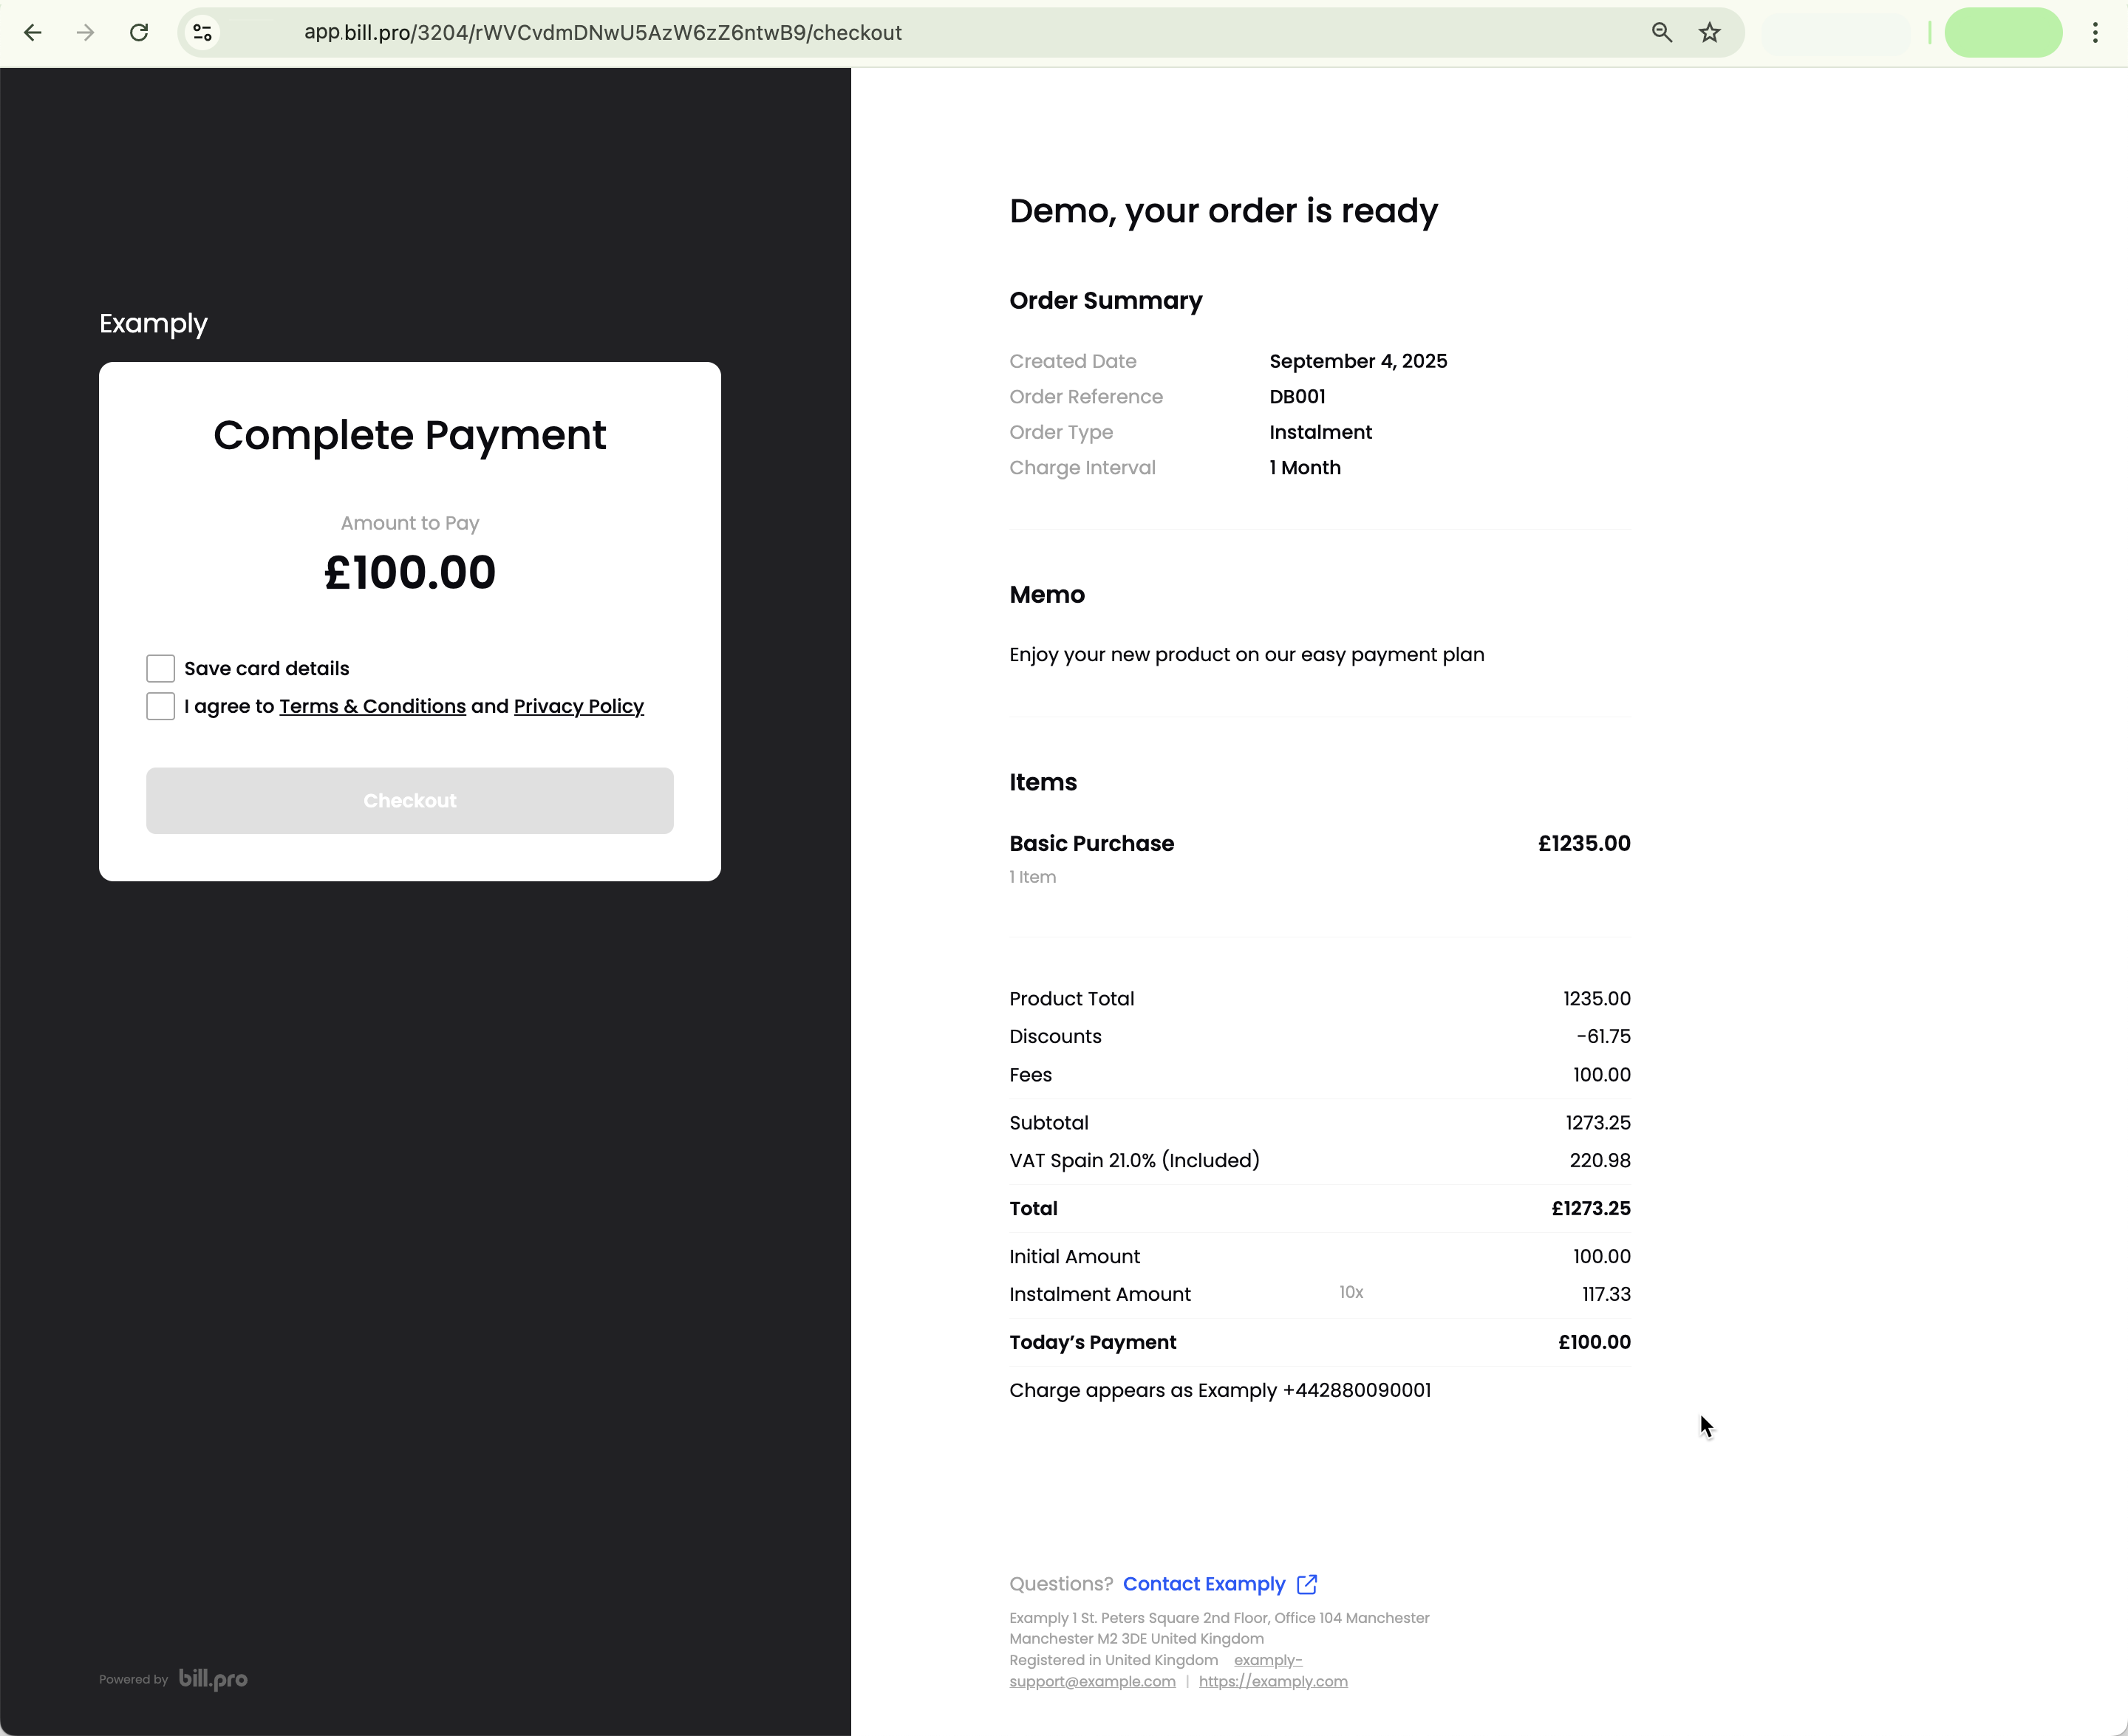Bookmark this page with the star icon
The height and width of the screenshot is (1736, 2128).
coord(1710,33)
